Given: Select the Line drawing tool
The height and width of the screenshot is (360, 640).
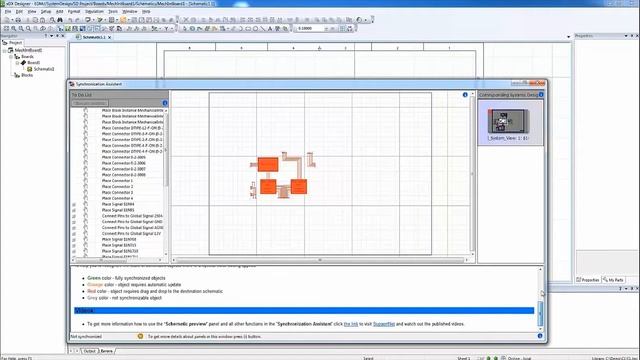Looking at the screenshot, I should click(262, 29).
